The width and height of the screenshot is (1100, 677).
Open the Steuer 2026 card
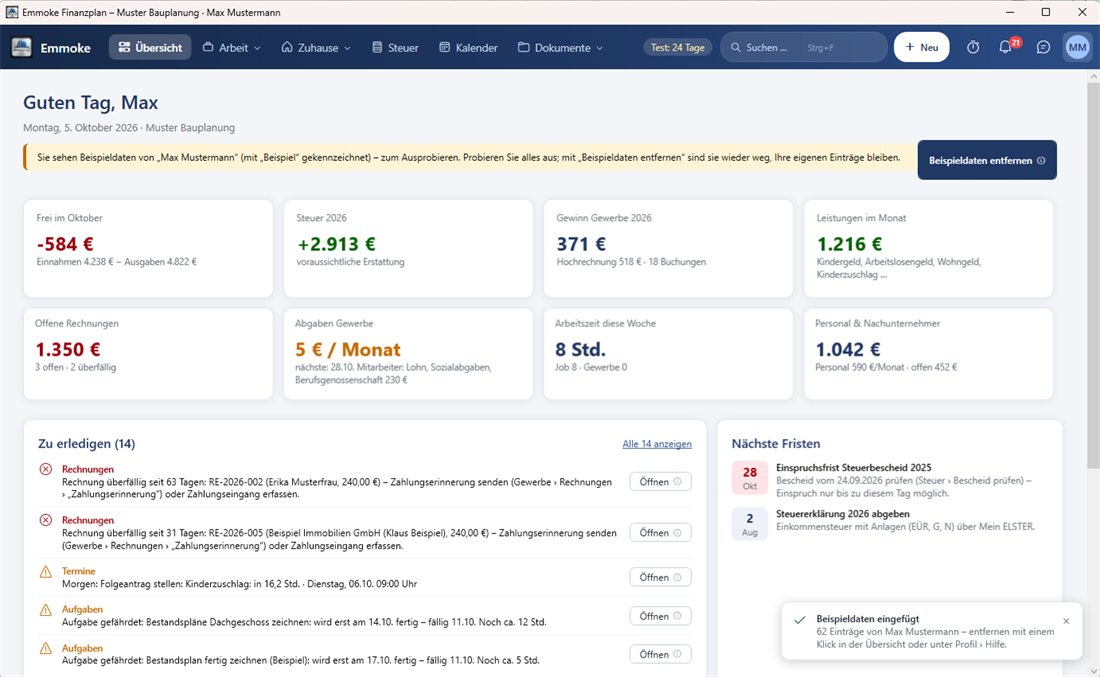(408, 248)
